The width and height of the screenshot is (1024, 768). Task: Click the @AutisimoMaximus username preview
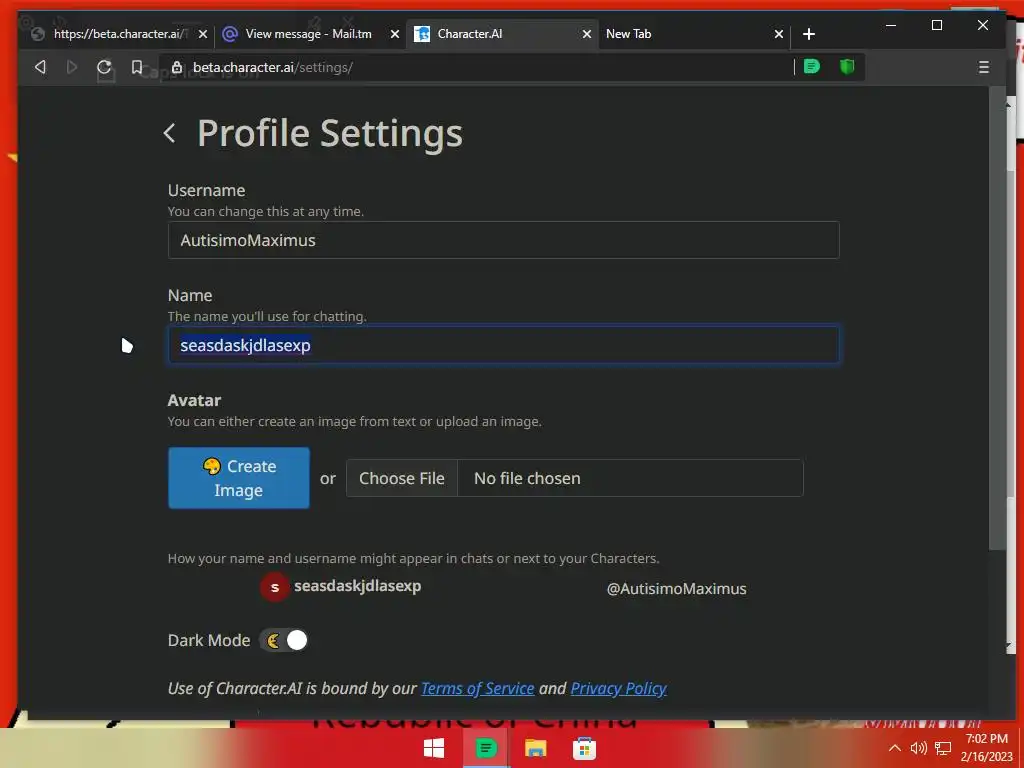coord(676,588)
